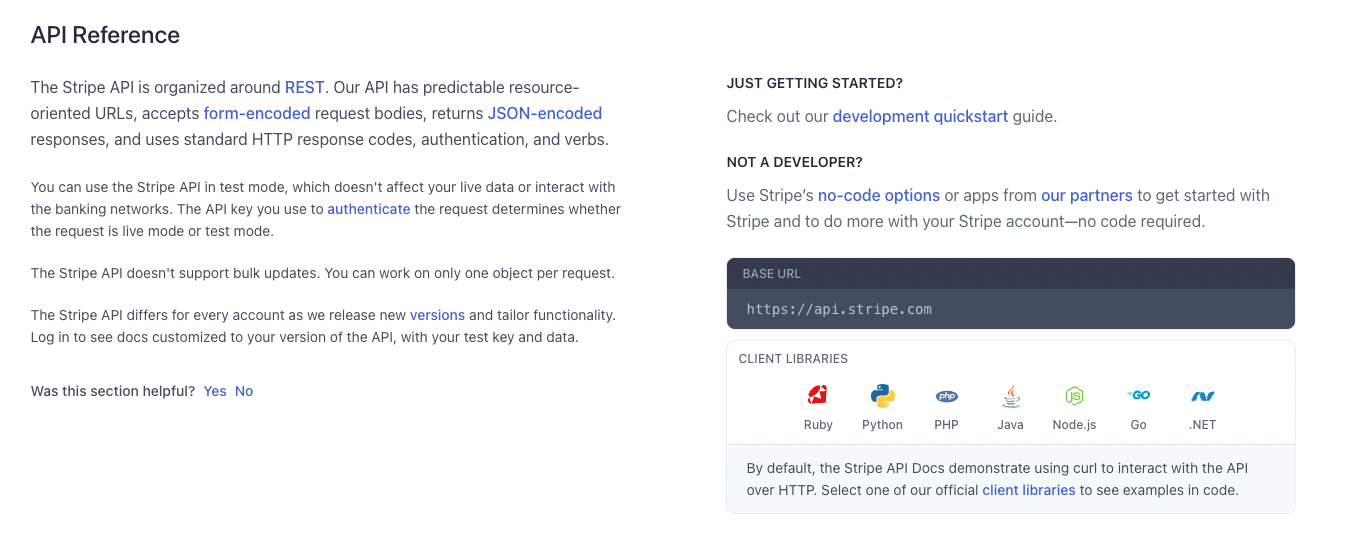
Task: Open the our partners link
Action: pyautogui.click(x=1087, y=195)
